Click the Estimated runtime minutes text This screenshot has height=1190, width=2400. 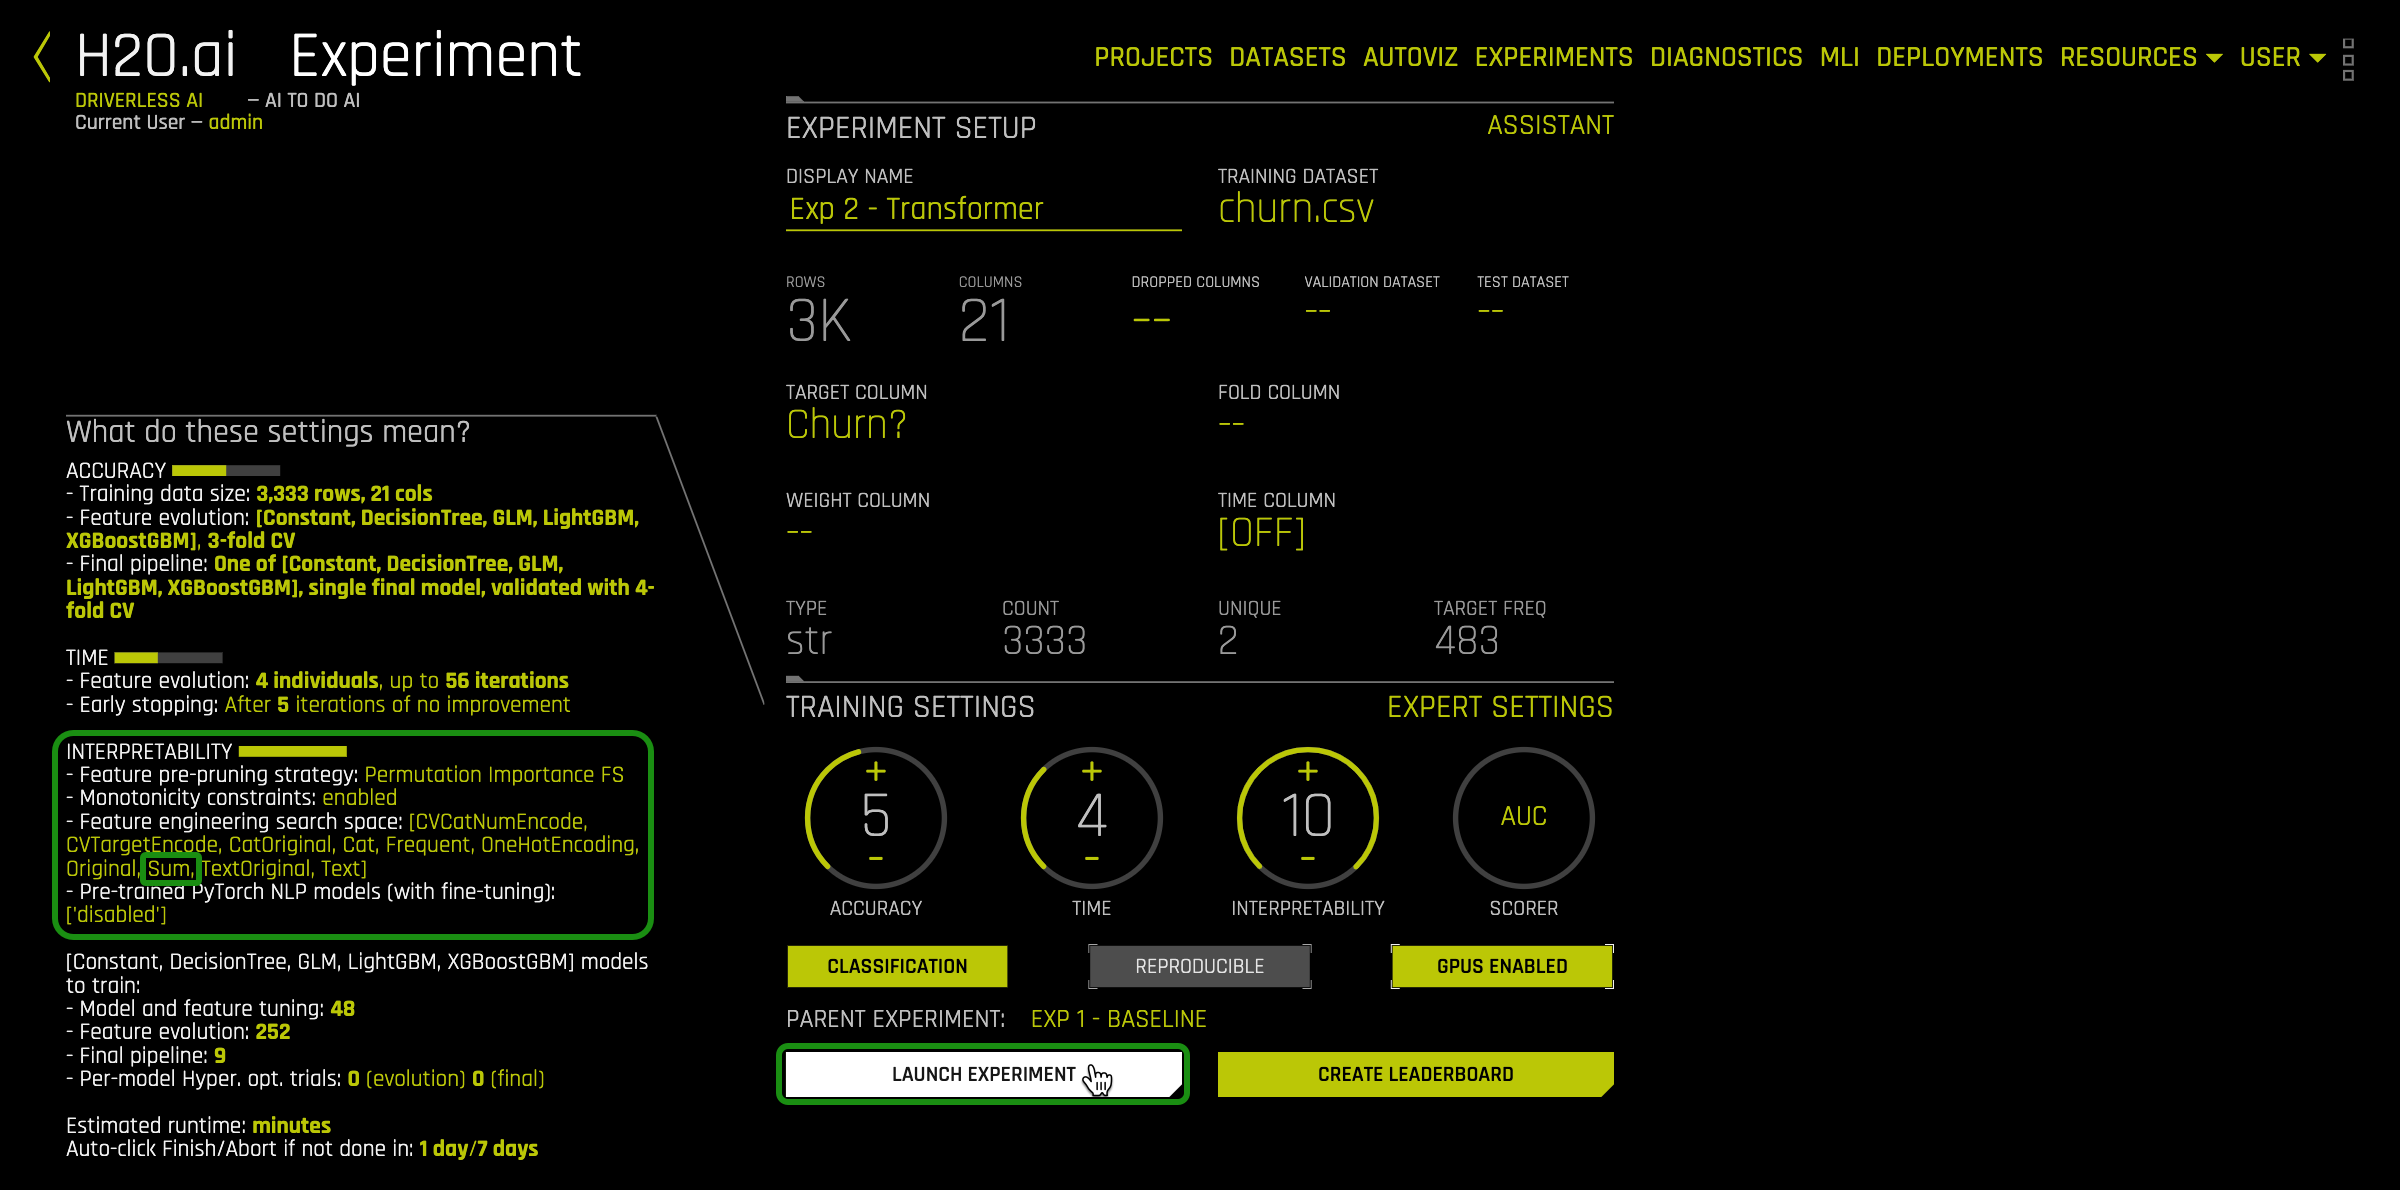point(291,1126)
